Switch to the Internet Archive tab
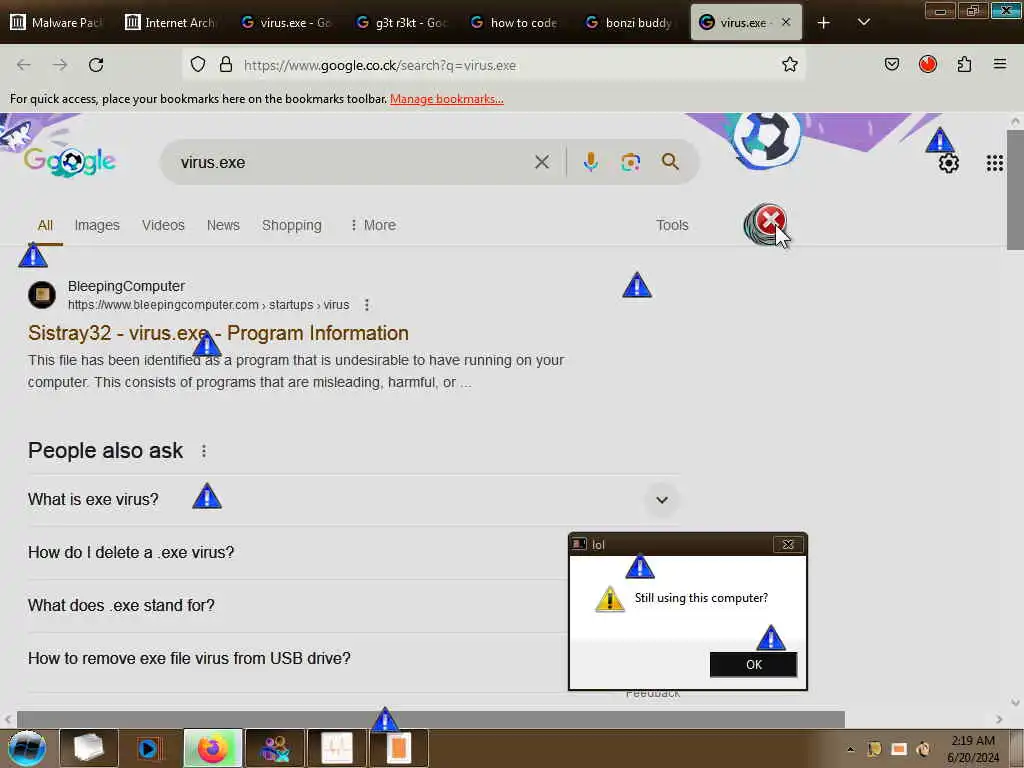 pos(172,23)
